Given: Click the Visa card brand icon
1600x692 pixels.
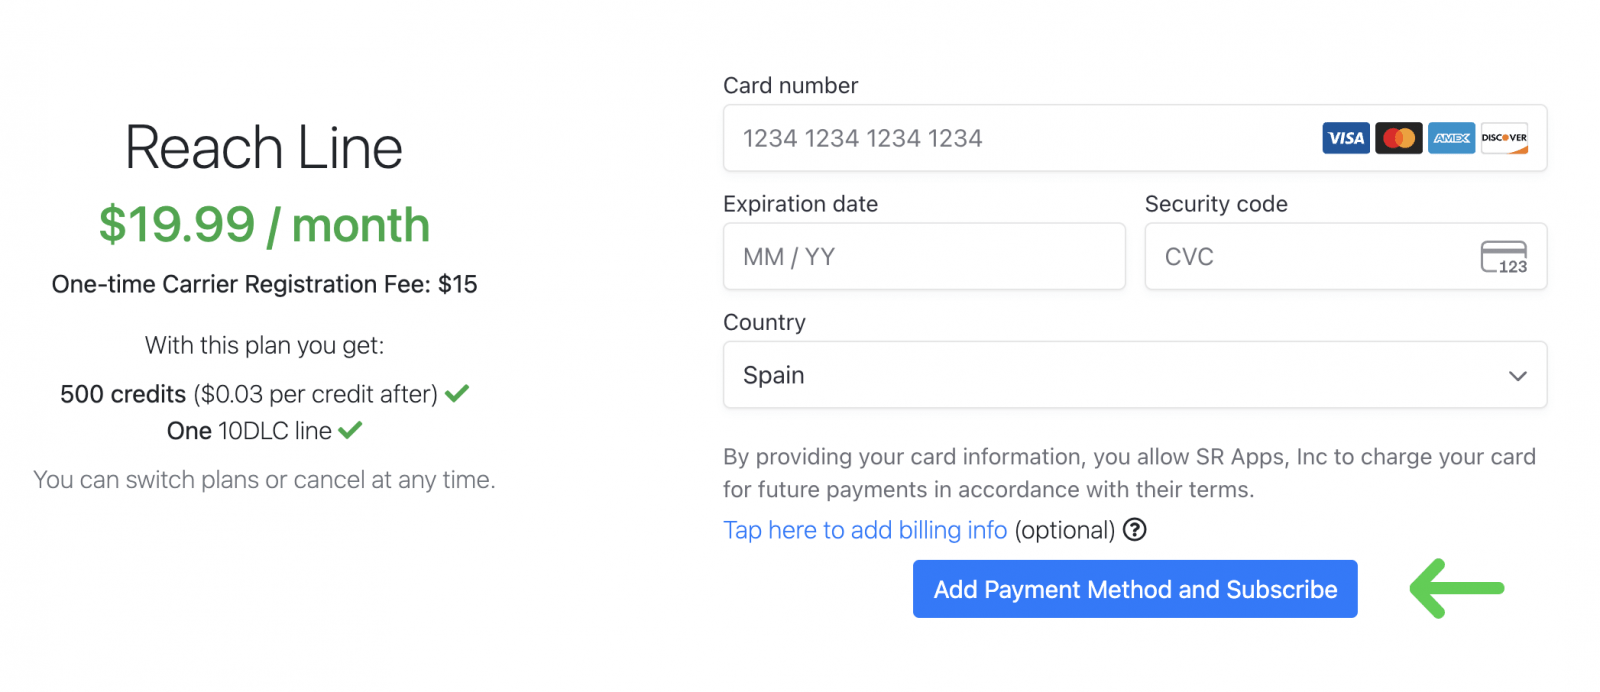Looking at the screenshot, I should 1346,138.
